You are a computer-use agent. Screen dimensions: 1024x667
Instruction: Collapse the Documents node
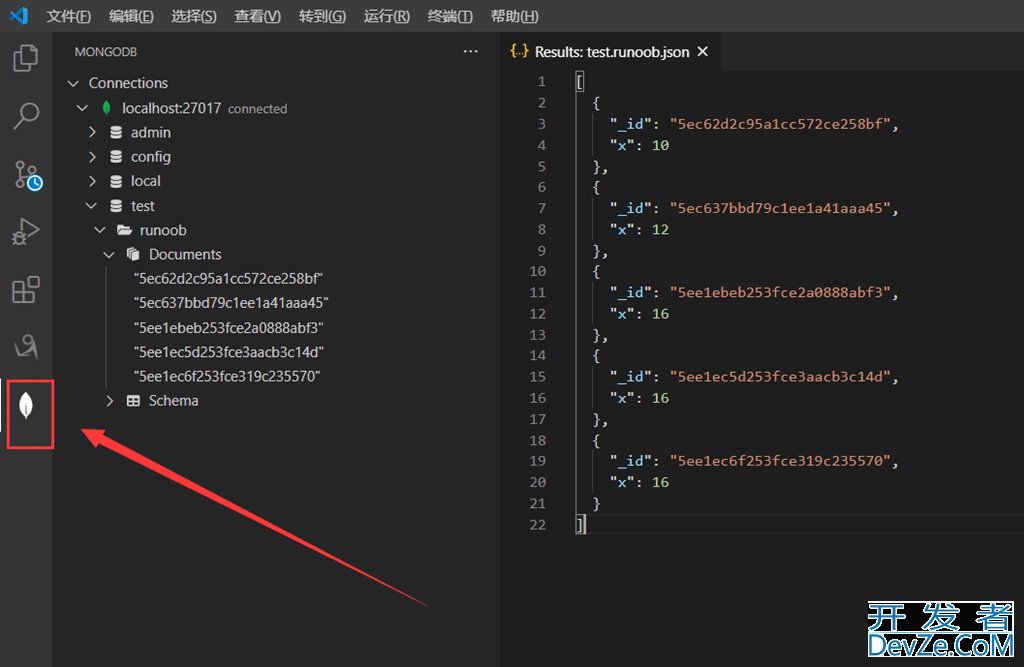109,255
